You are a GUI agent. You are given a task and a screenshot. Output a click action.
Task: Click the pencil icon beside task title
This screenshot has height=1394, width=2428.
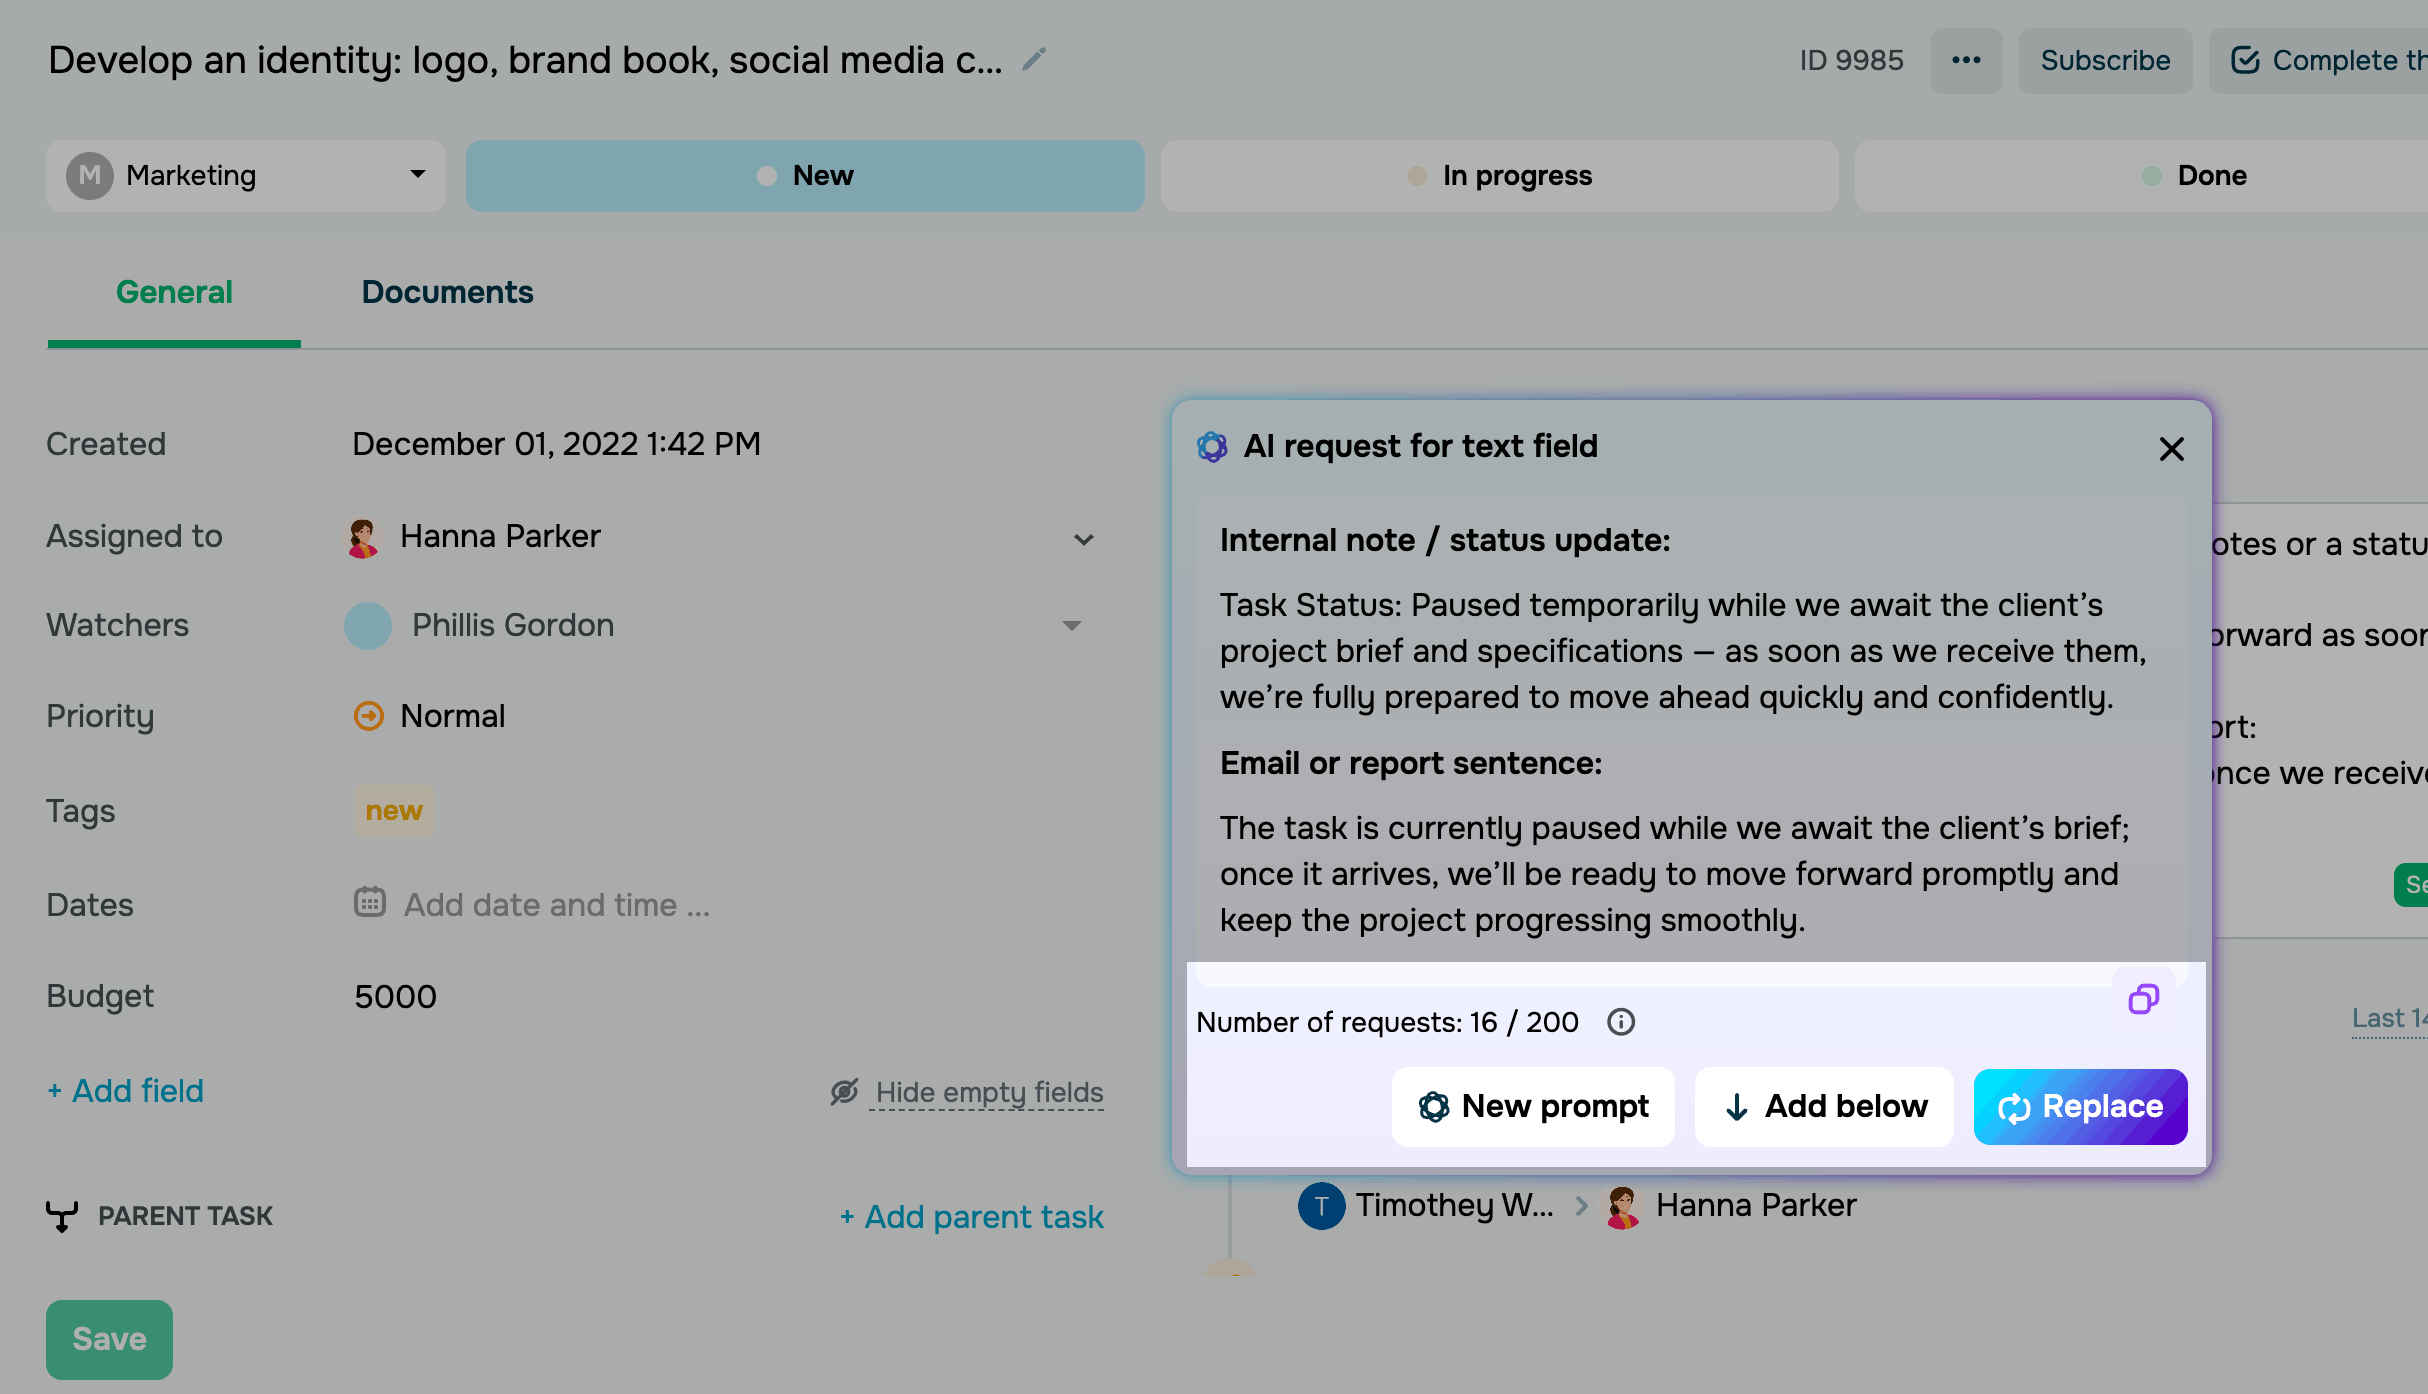1034,60
